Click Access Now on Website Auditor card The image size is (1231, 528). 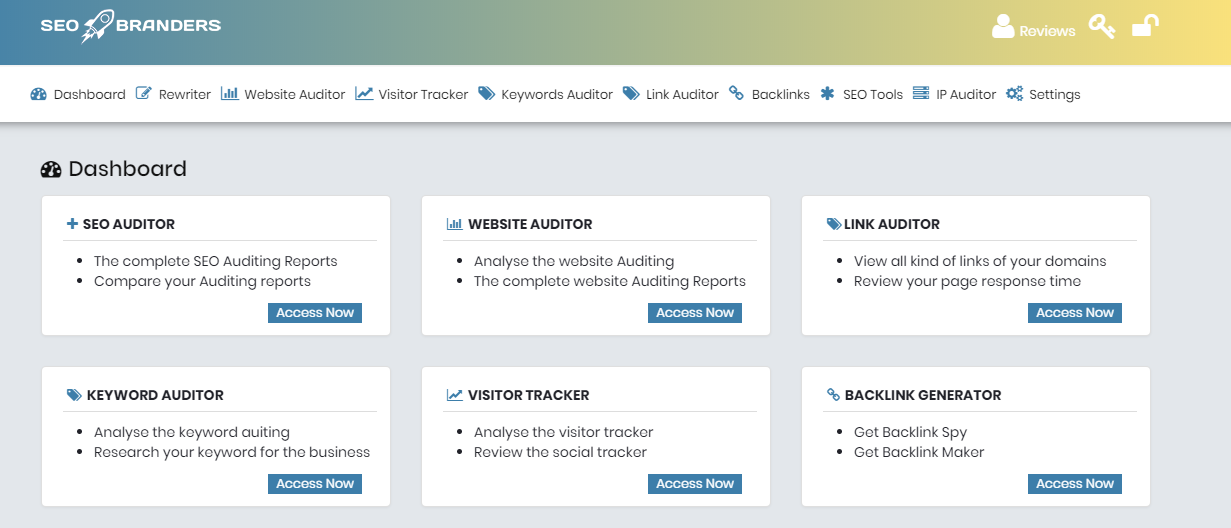click(695, 313)
